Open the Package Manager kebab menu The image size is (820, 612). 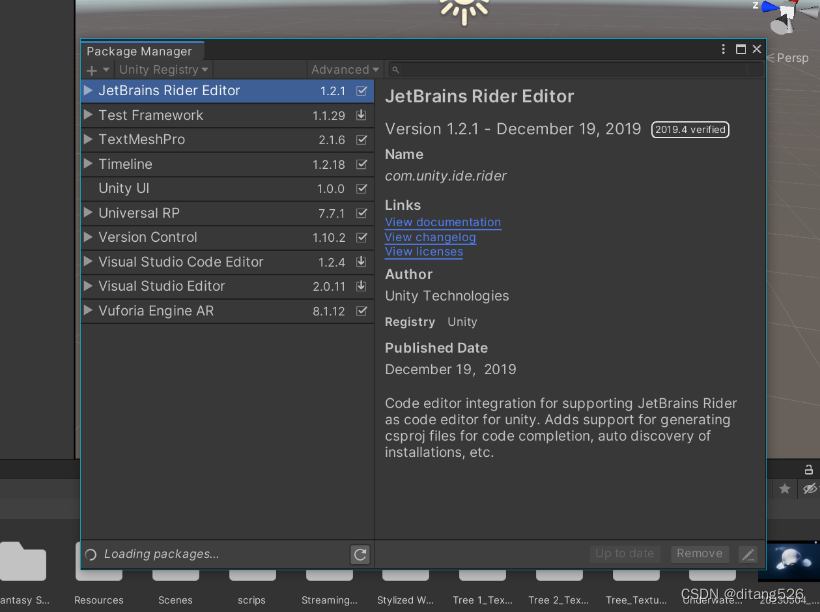tap(723, 49)
